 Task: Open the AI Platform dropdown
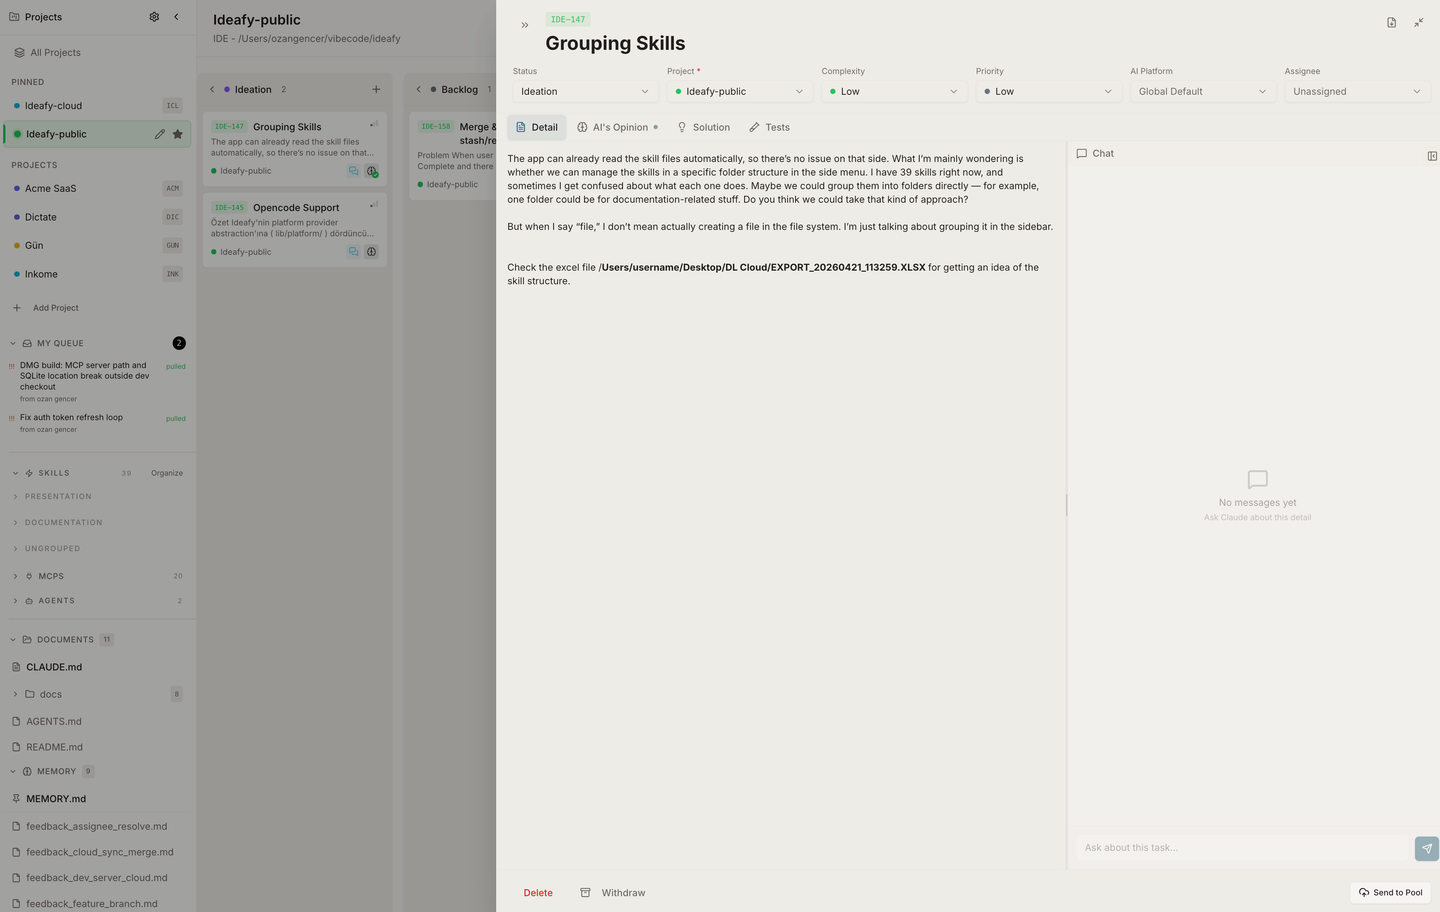point(1203,91)
